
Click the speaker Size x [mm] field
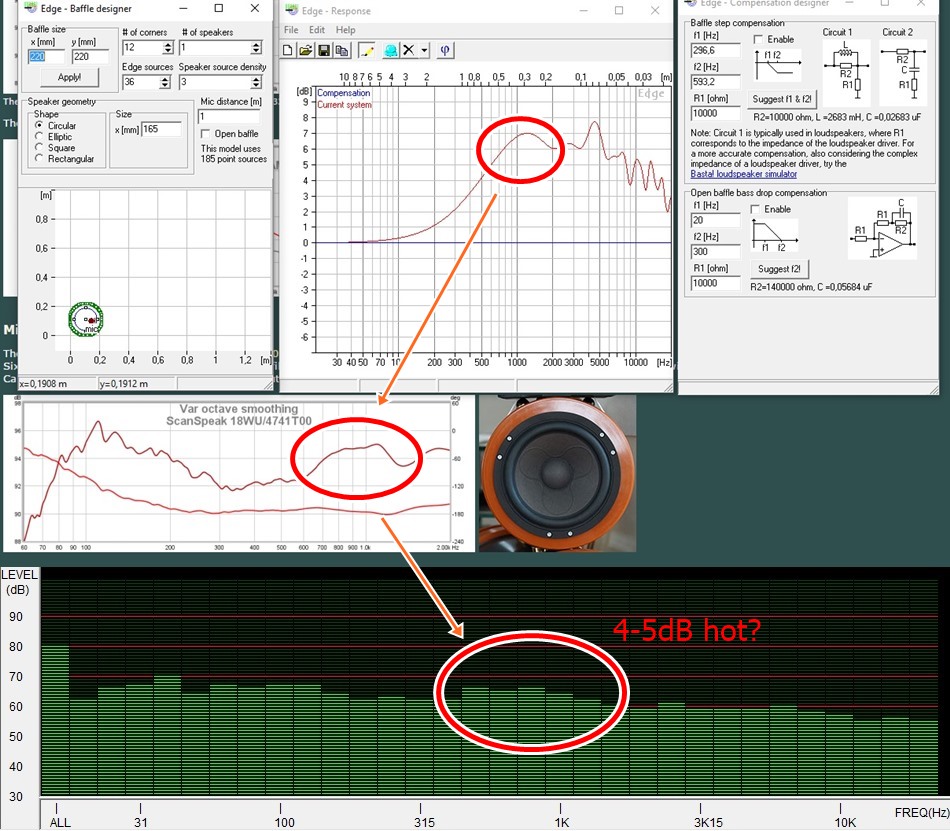click(161, 129)
